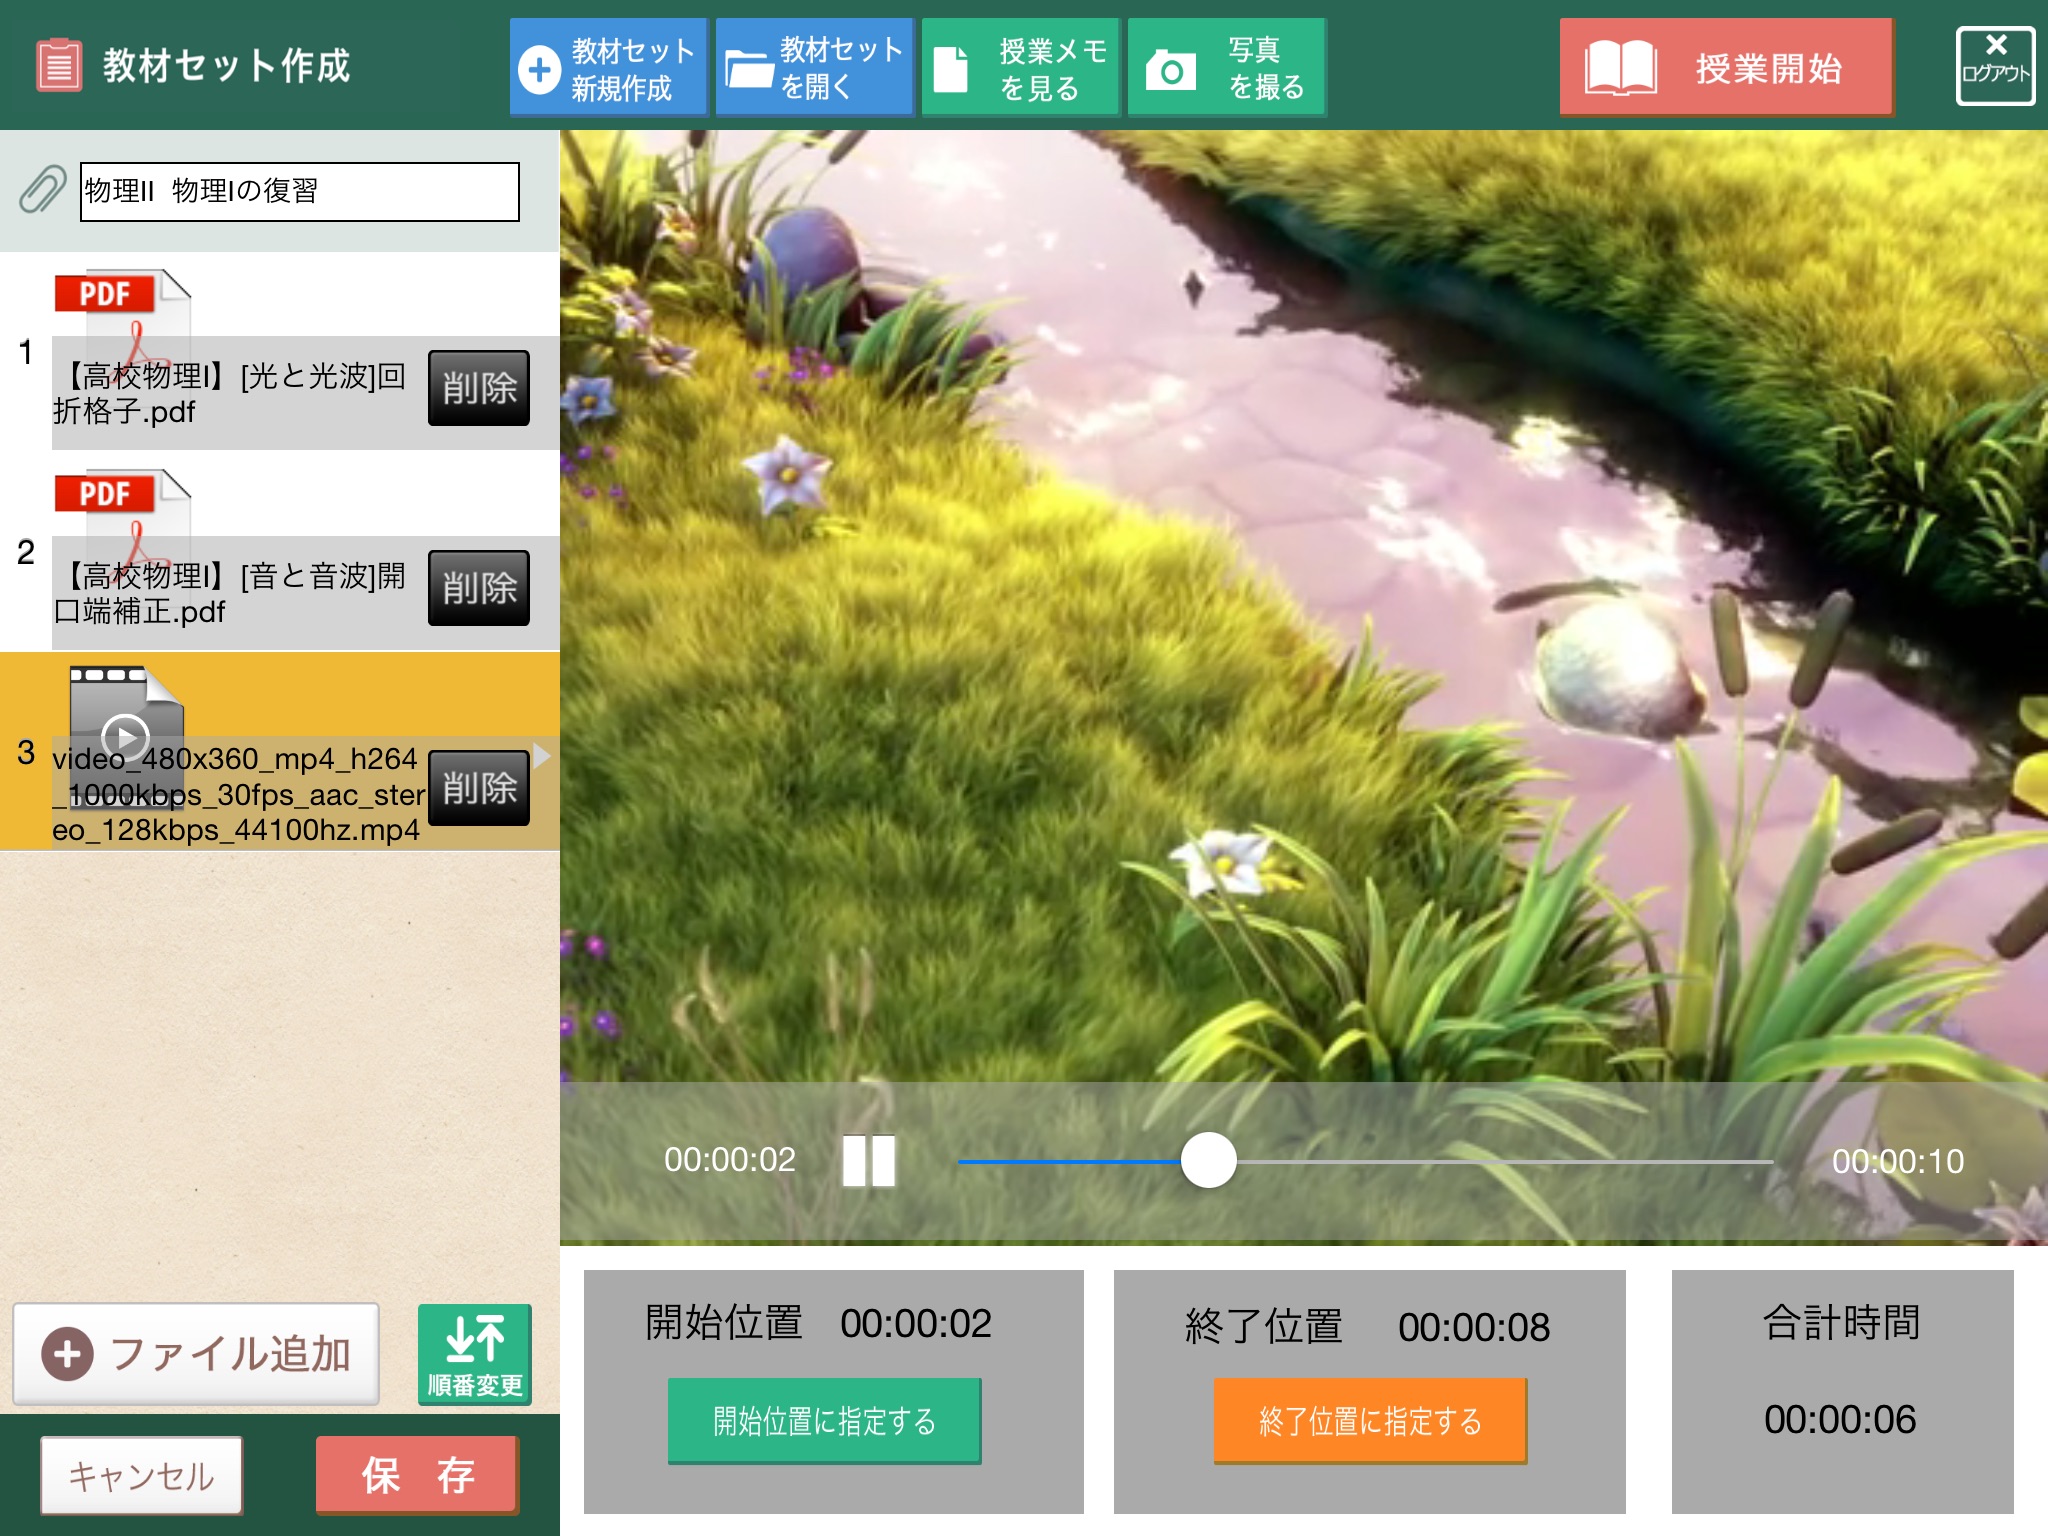Open an existing 教材セット
The height and width of the screenshot is (1536, 2048).
click(814, 68)
